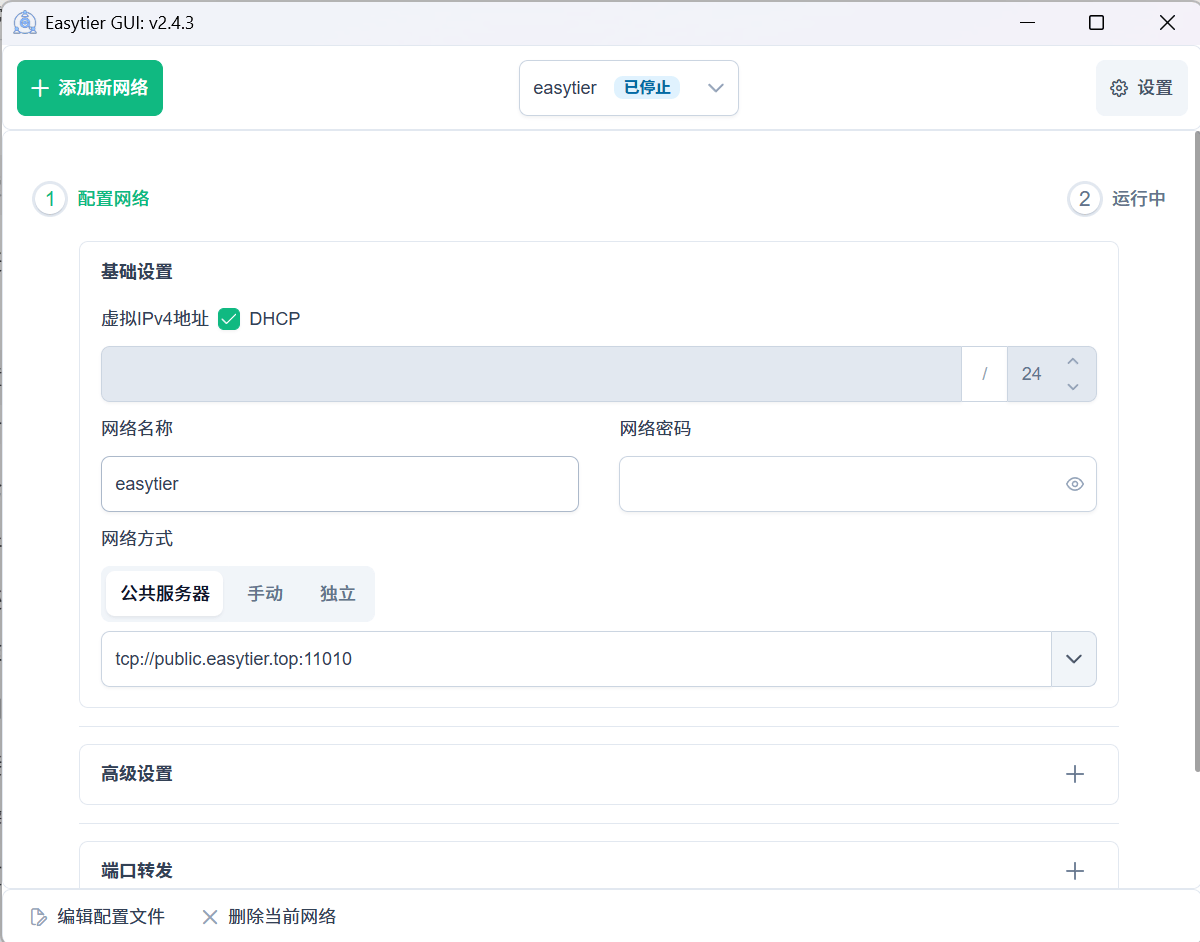Click 编辑配置文件 button
This screenshot has width=1200, height=942.
(x=97, y=917)
